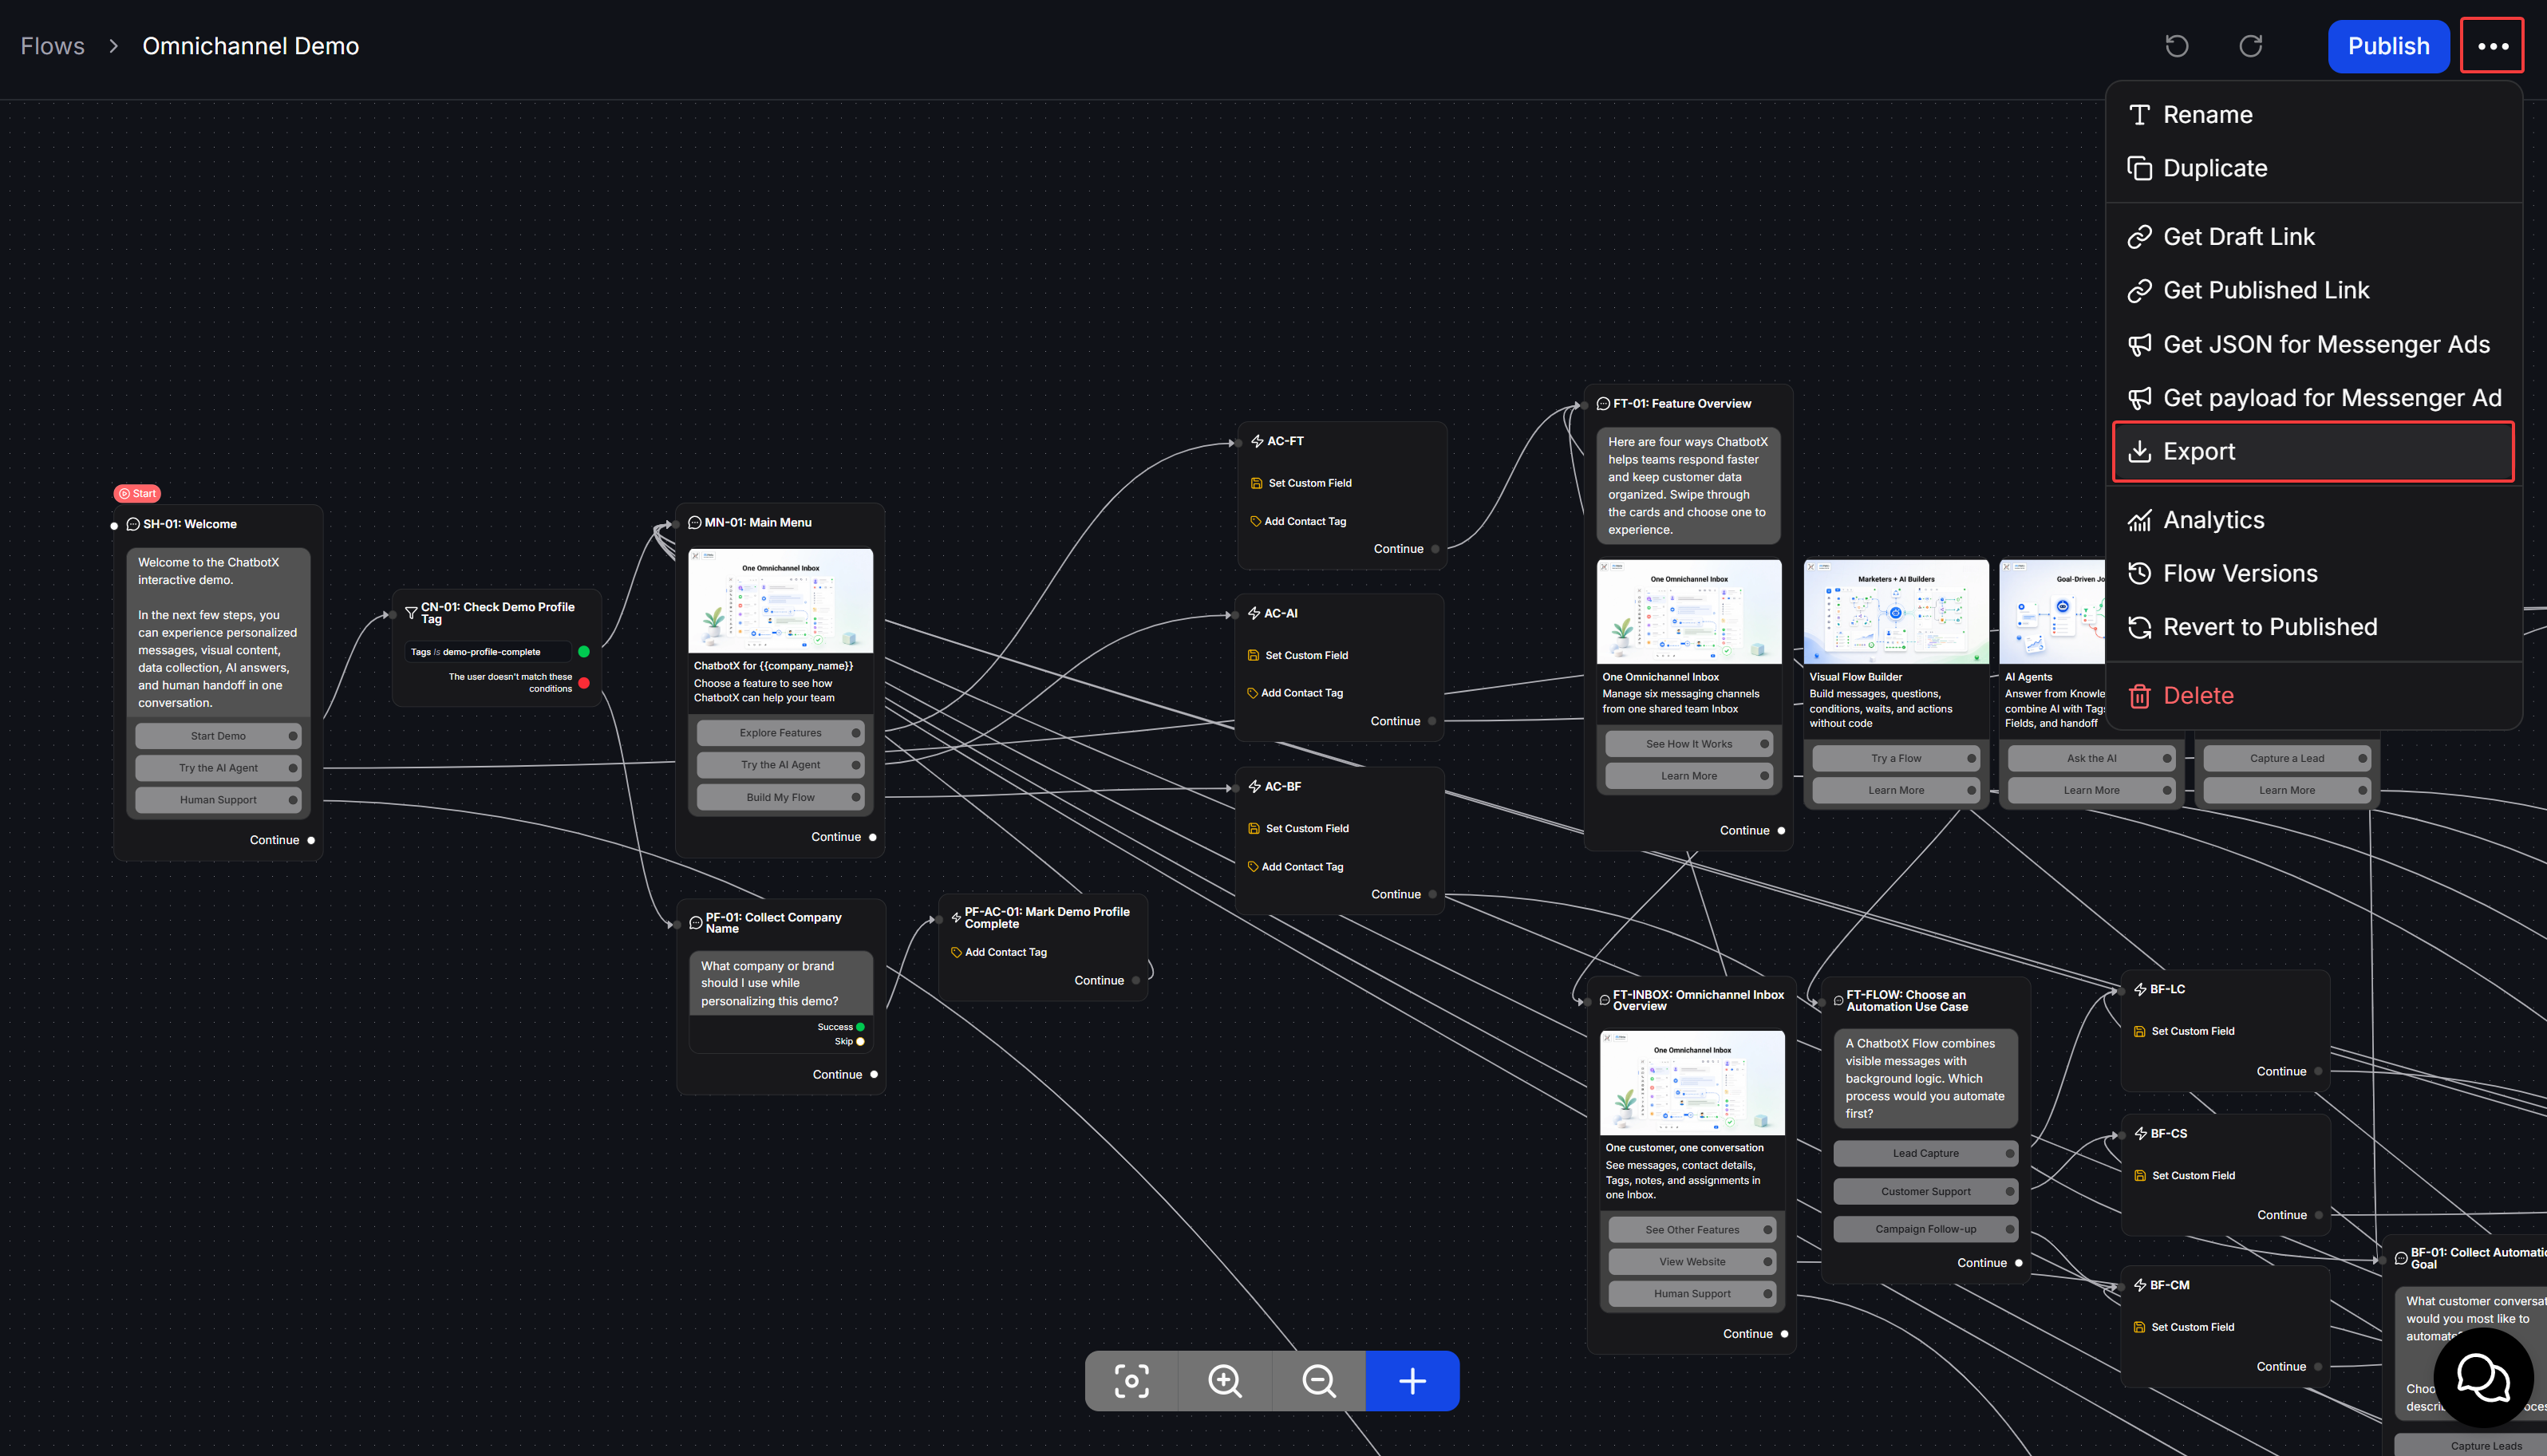
Task: Click the redo arrow icon
Action: [x=2250, y=46]
